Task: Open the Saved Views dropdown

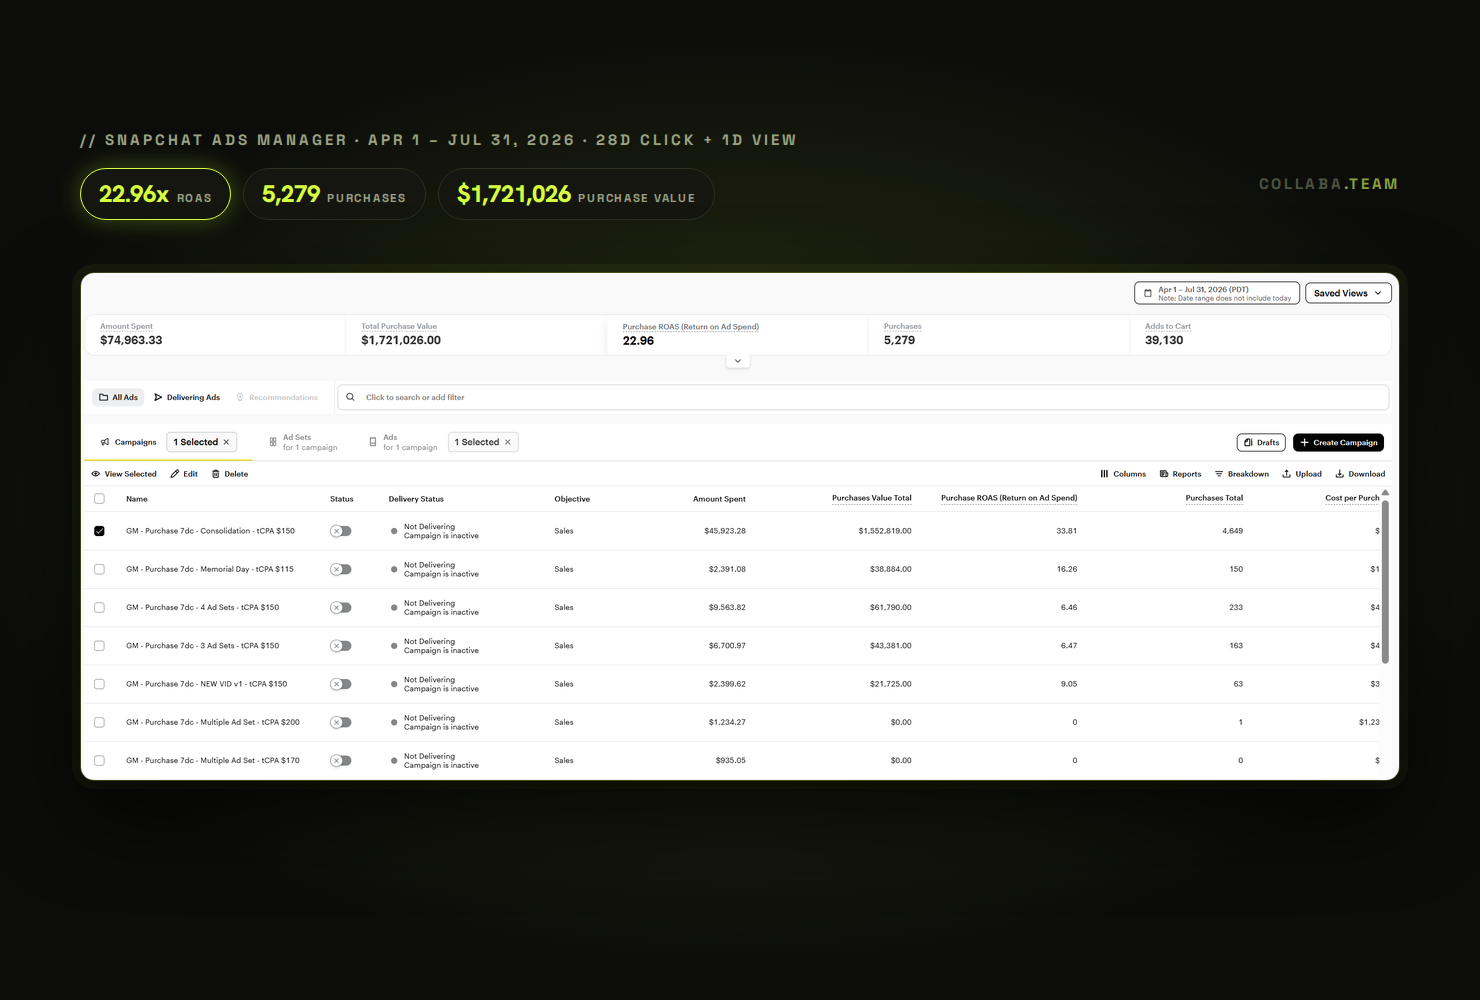Action: [1348, 293]
